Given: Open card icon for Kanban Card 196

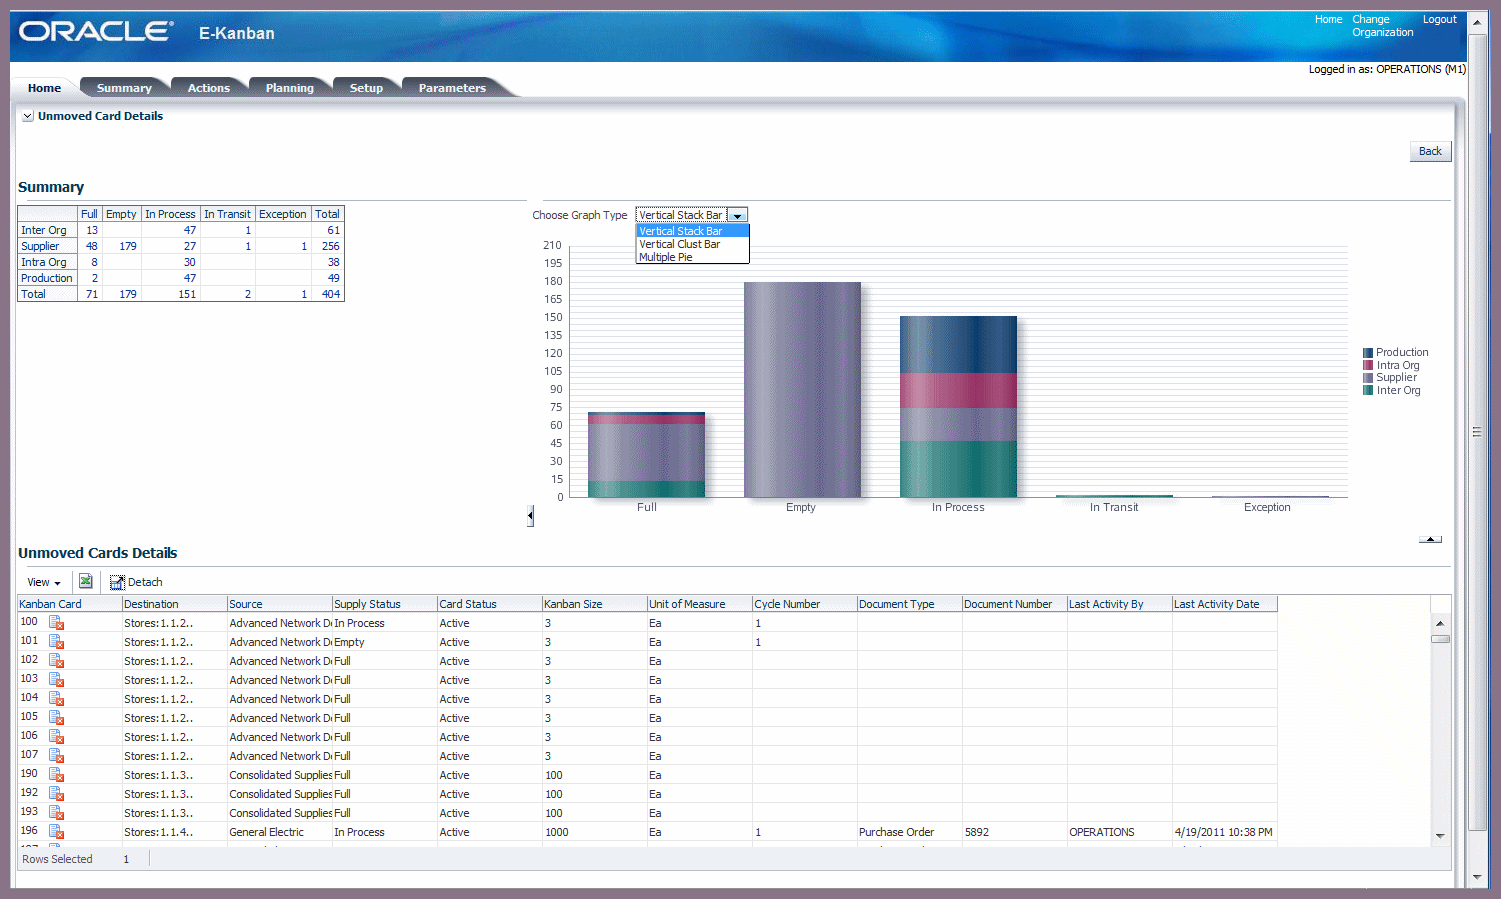Looking at the screenshot, I should point(56,832).
